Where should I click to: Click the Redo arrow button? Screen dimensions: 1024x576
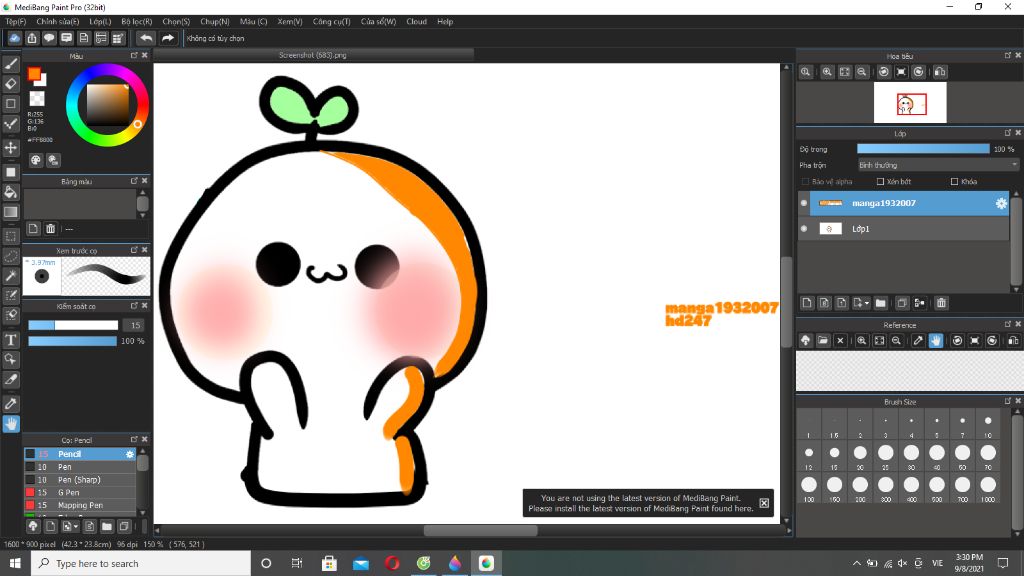tap(168, 39)
